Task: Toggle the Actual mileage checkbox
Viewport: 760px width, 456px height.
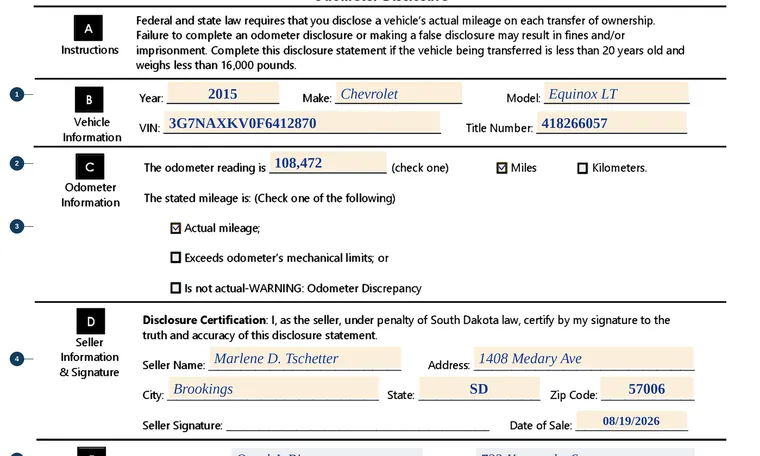Action: pos(175,228)
